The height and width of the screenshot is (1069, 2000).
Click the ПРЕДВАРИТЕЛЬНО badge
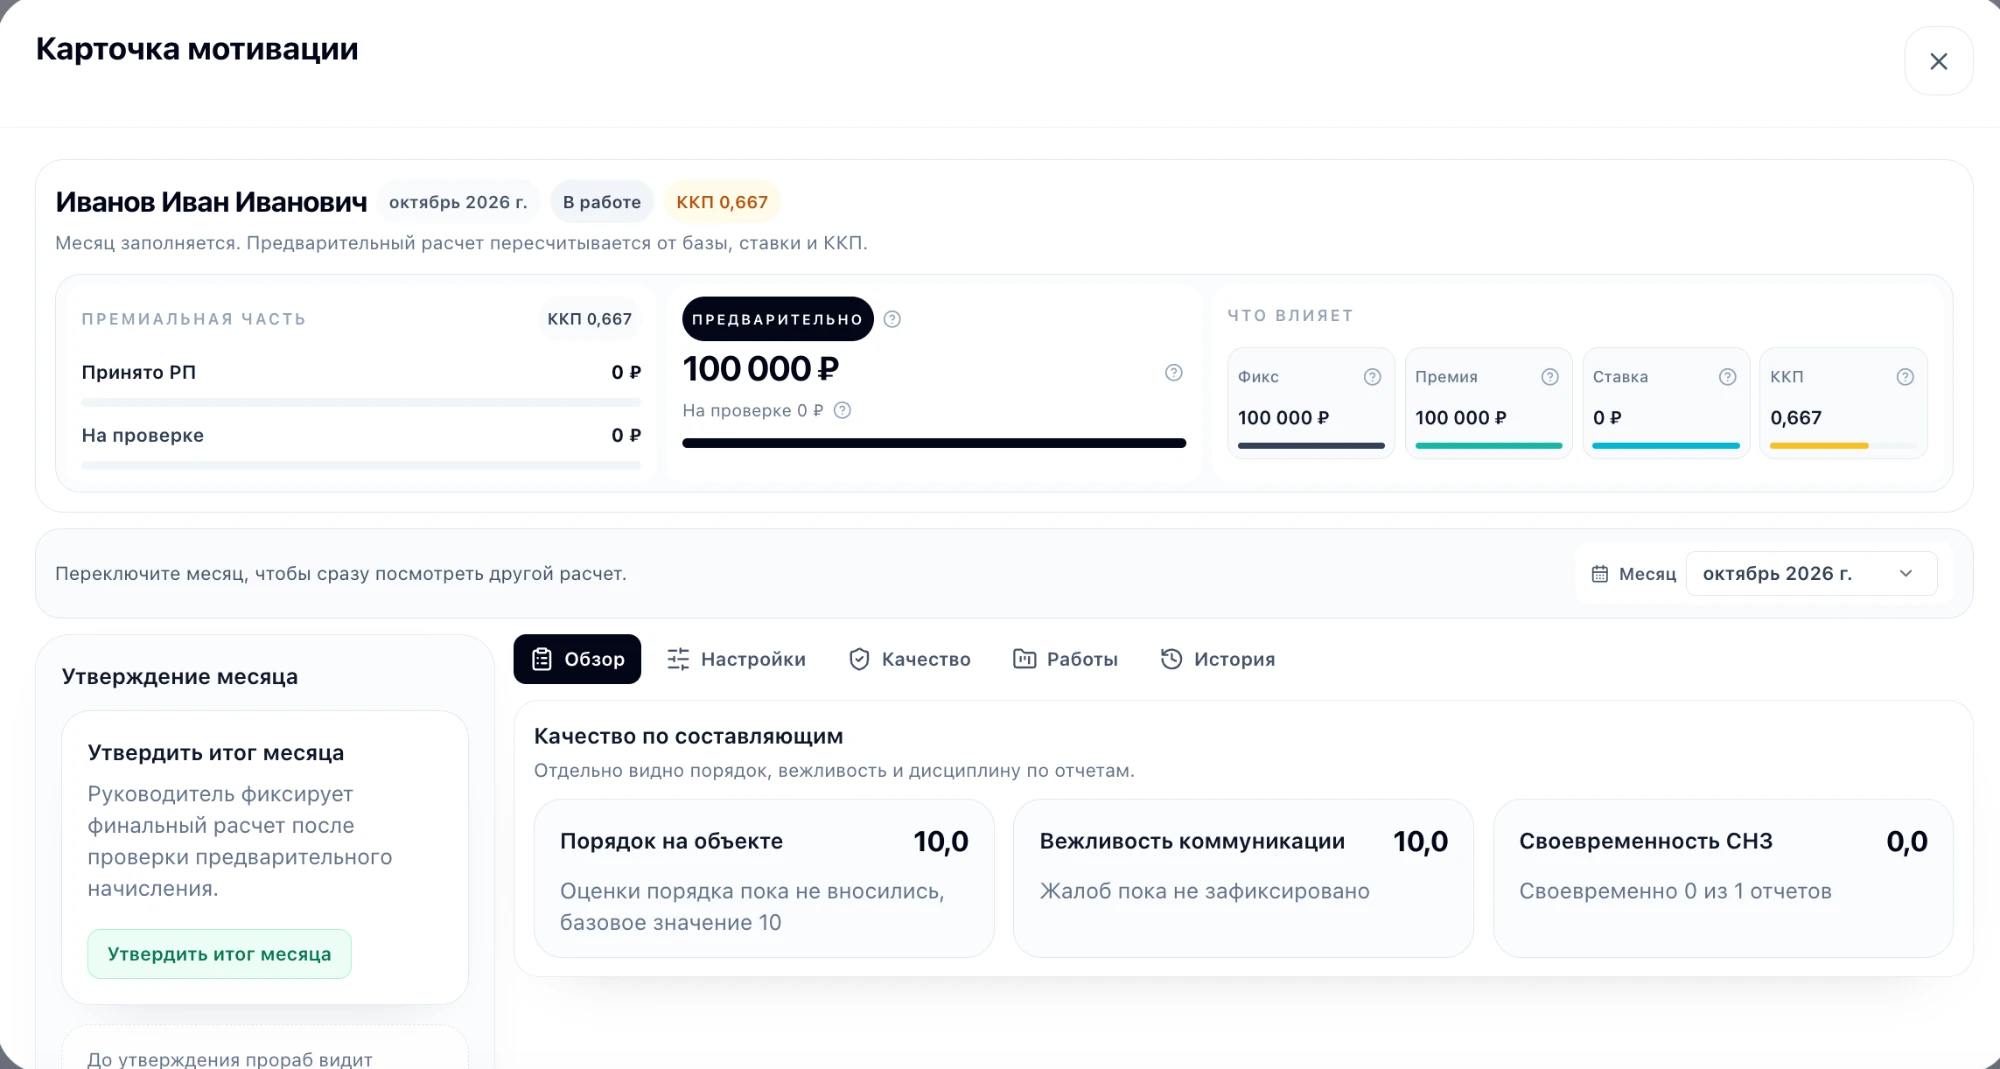click(777, 319)
